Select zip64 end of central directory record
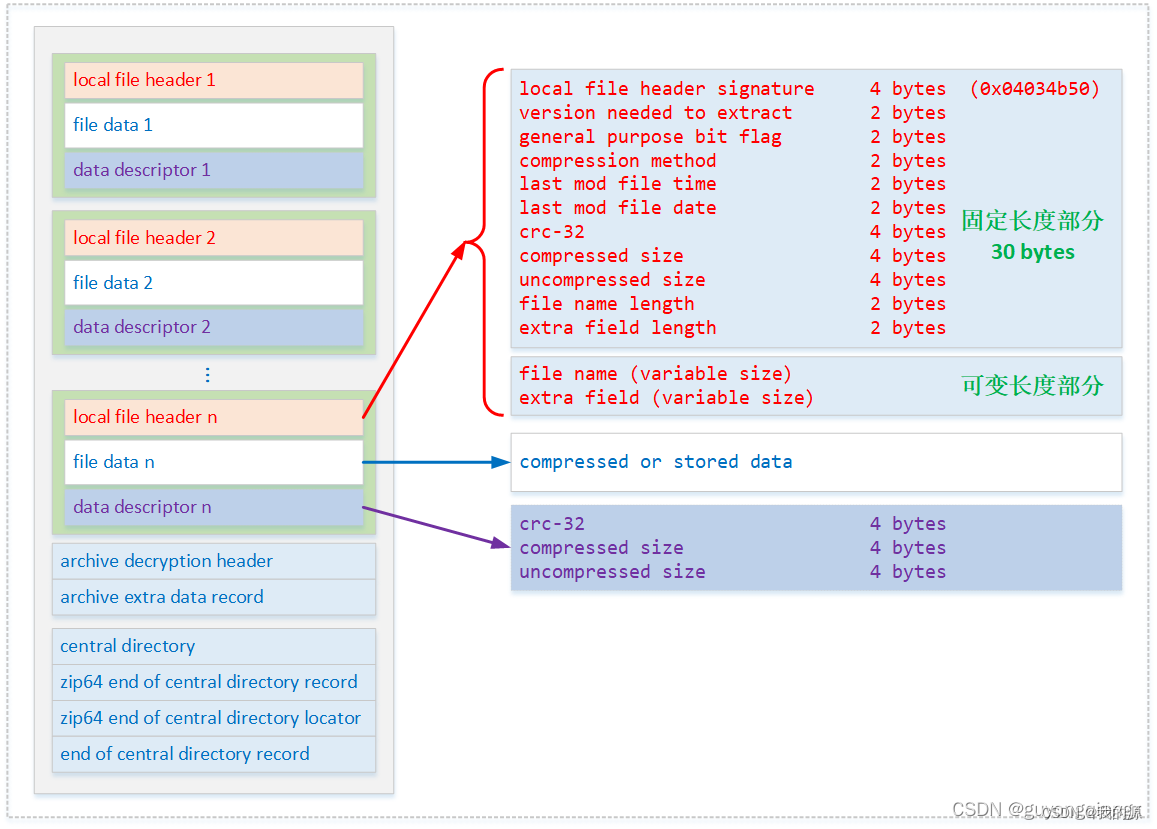 coord(213,681)
